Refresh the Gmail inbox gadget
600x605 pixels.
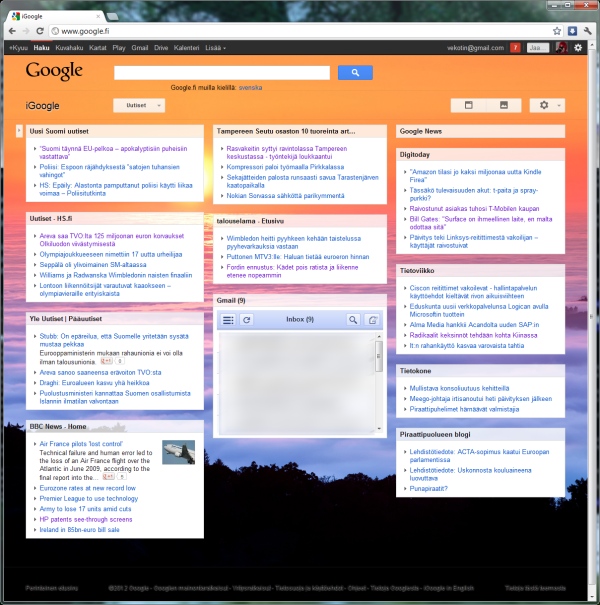click(247, 319)
